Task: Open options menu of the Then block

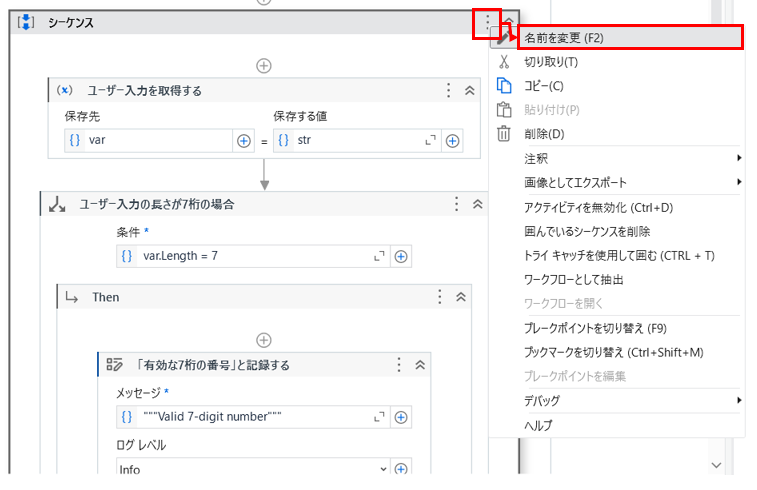Action: coord(439,297)
